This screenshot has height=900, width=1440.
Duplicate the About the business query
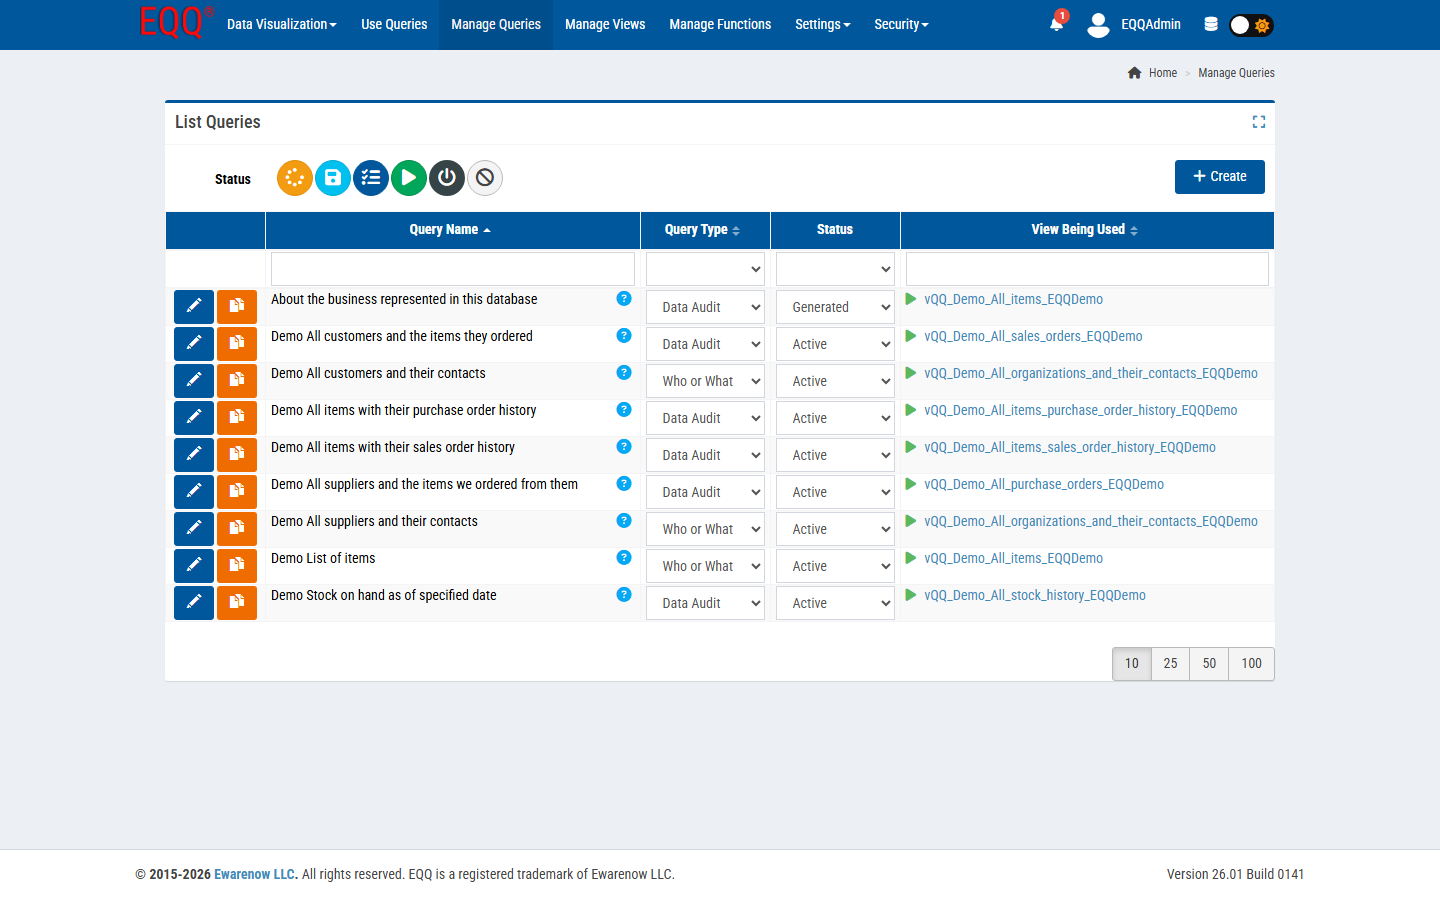point(237,306)
